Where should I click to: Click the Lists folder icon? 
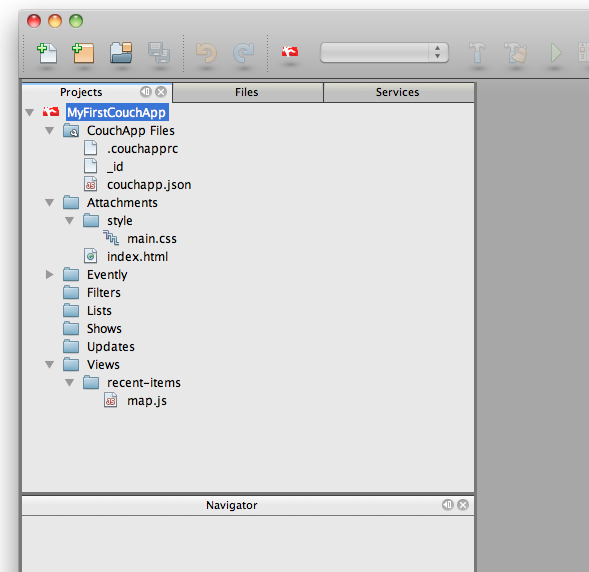(71, 310)
